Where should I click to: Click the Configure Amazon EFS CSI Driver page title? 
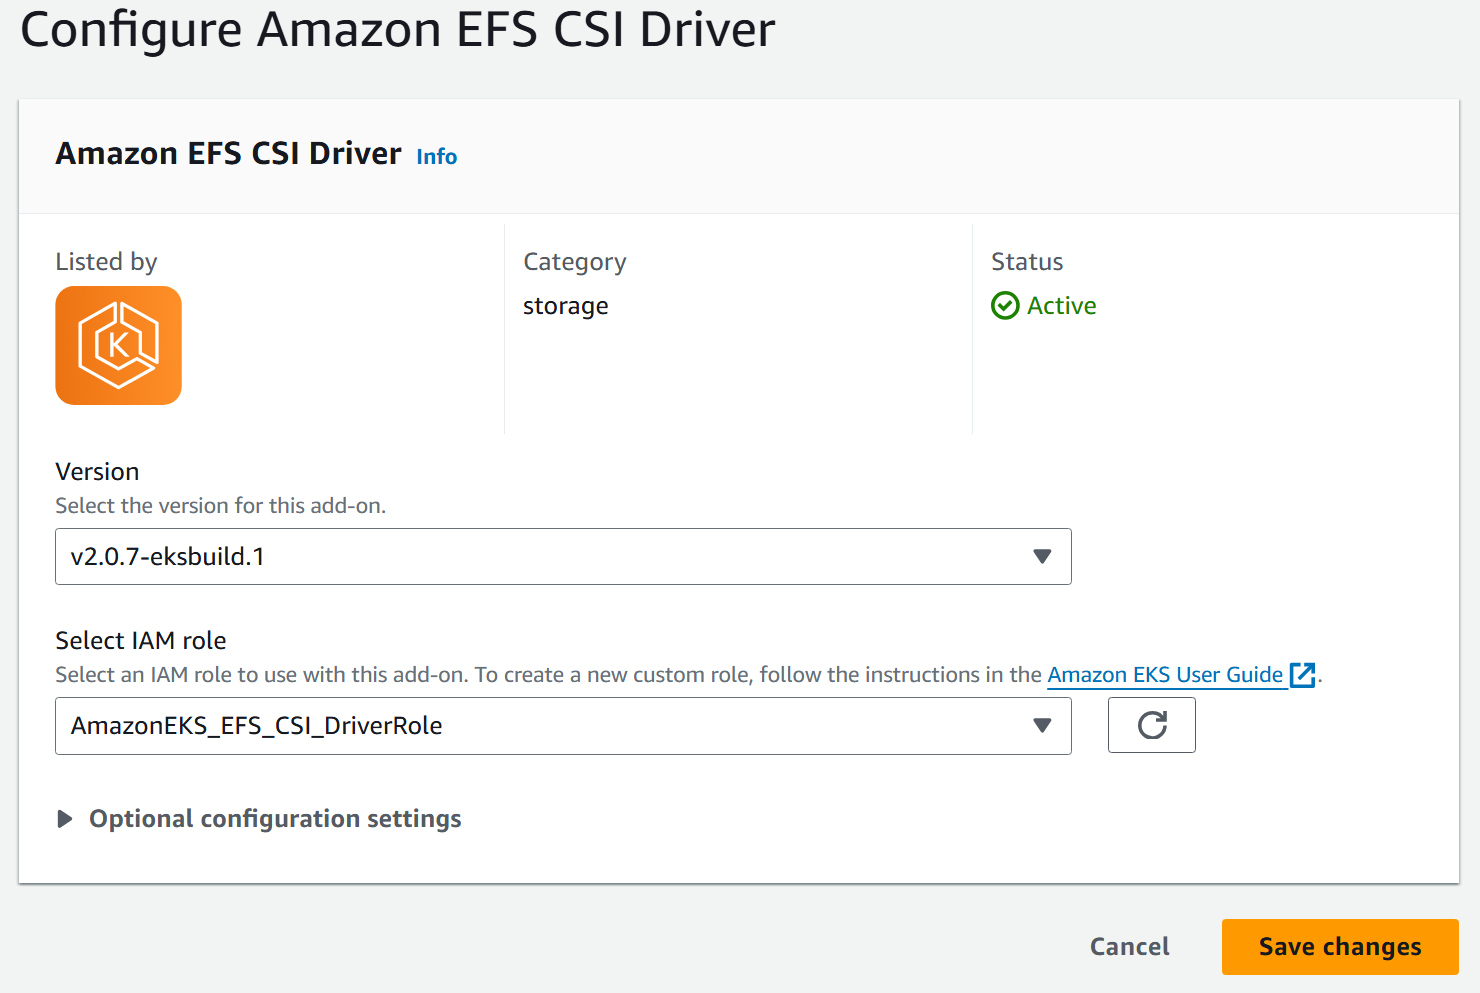pos(397,30)
